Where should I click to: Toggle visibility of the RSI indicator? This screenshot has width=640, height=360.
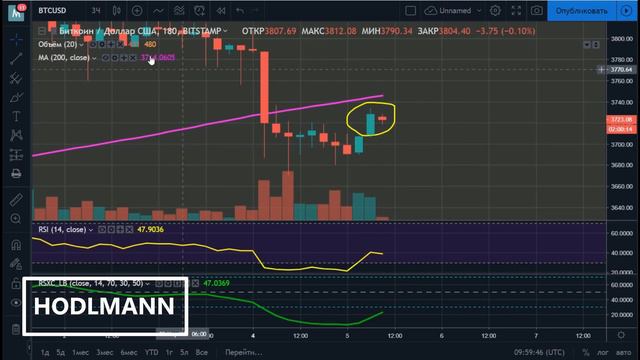[x=102, y=230]
